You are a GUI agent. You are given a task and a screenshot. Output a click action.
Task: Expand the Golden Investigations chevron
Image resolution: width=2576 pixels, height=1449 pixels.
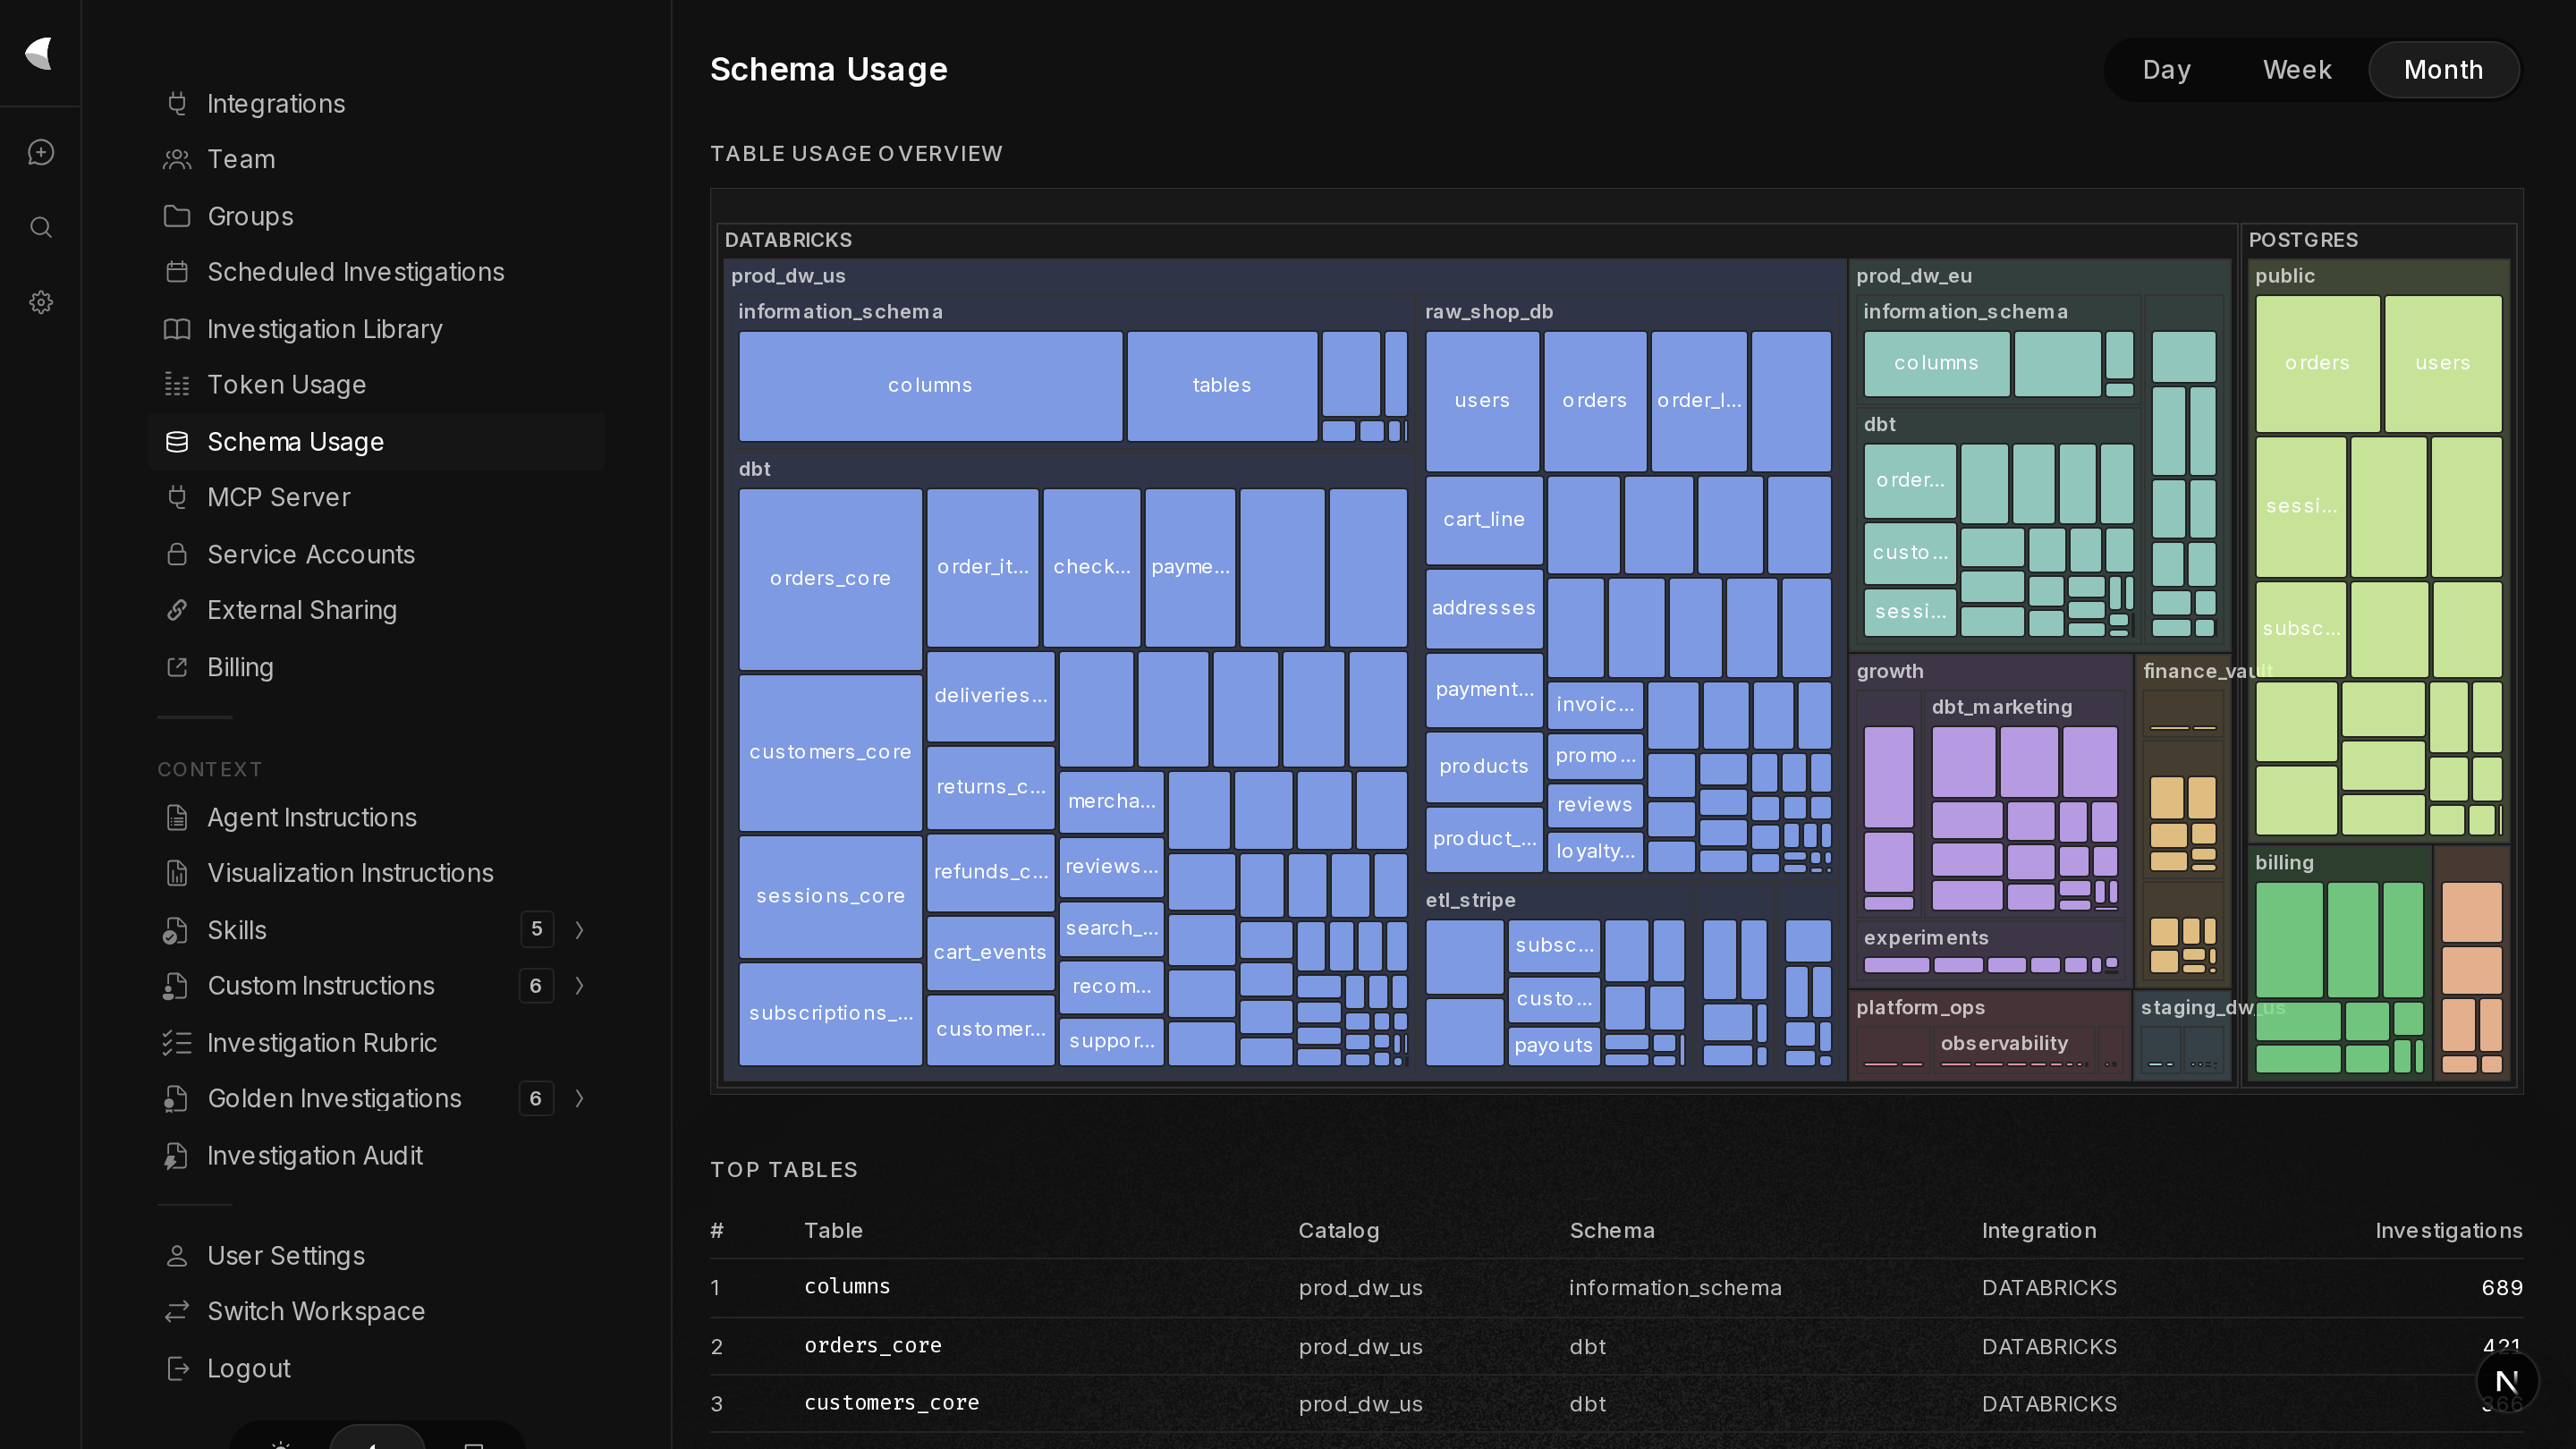pos(580,1098)
